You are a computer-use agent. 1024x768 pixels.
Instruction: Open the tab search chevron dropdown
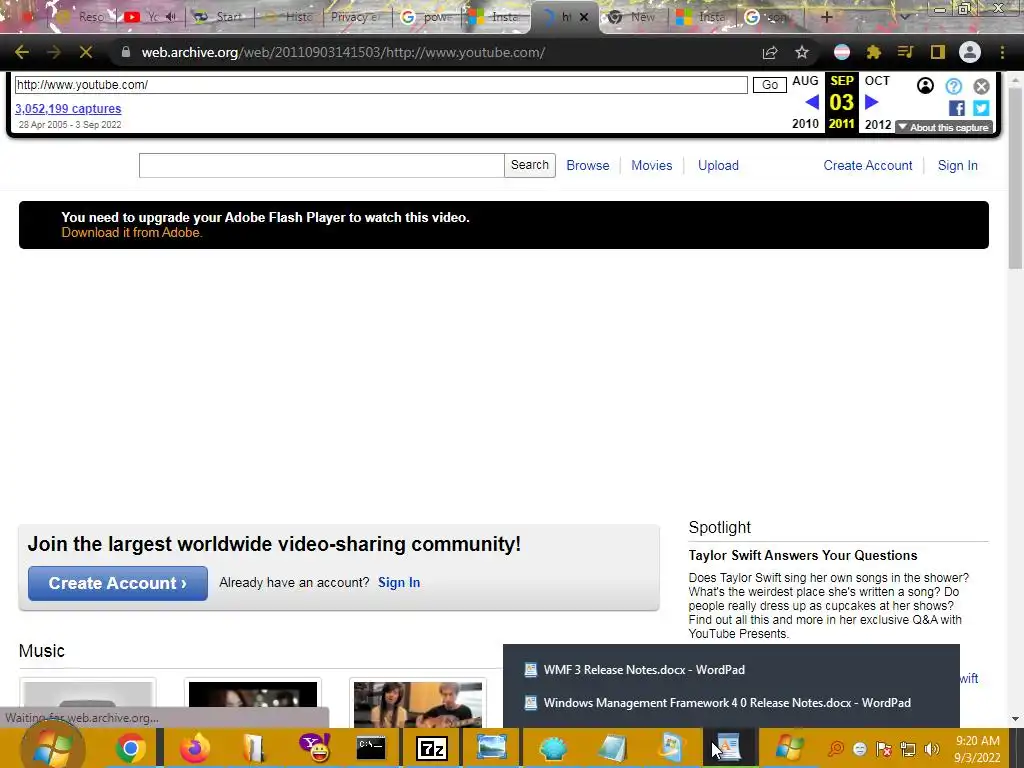coord(904,17)
